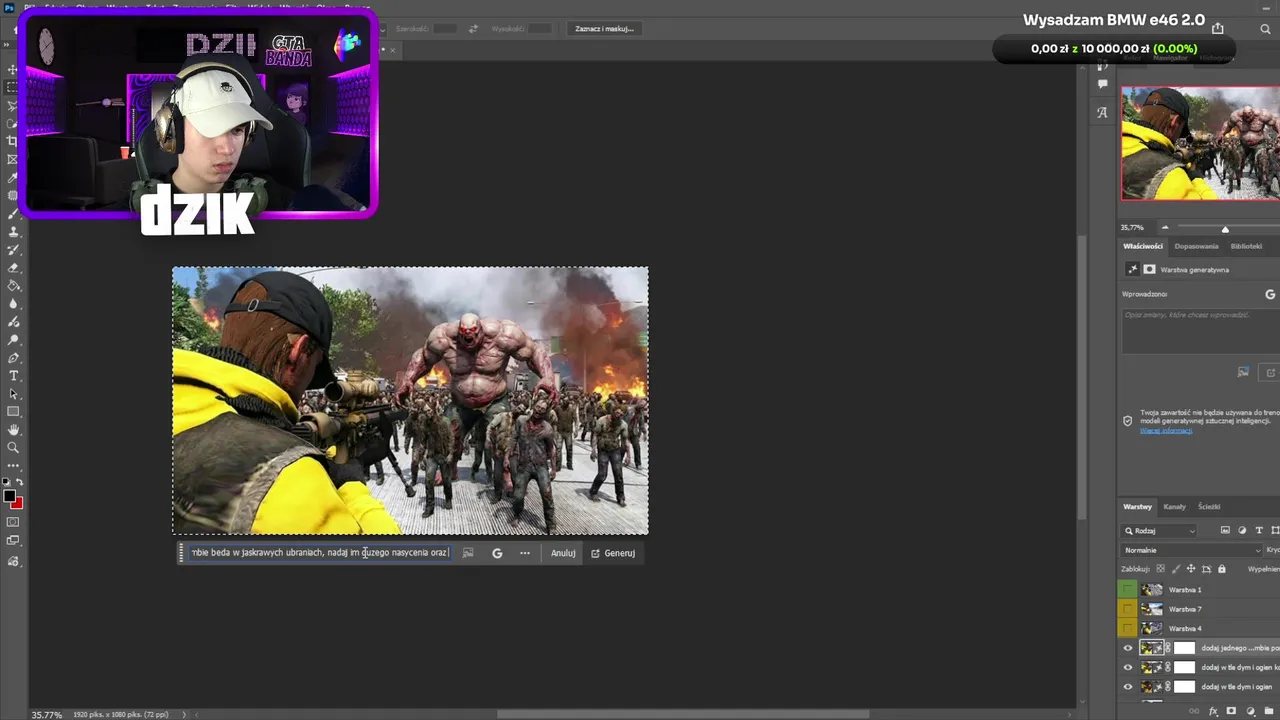Show Warstwa 4 layer visibility

pyautogui.click(x=1128, y=628)
